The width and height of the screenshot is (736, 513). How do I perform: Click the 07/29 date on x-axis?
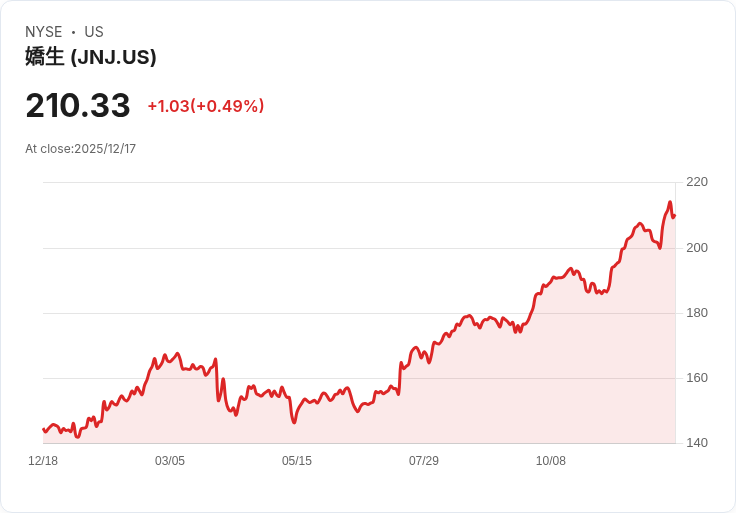pyautogui.click(x=424, y=461)
